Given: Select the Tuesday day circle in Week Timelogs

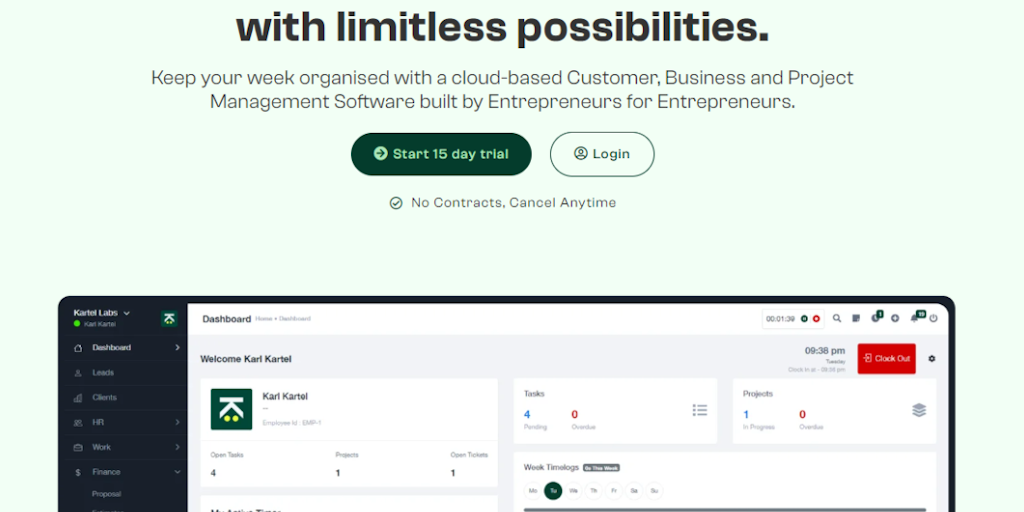Looking at the screenshot, I should (553, 491).
